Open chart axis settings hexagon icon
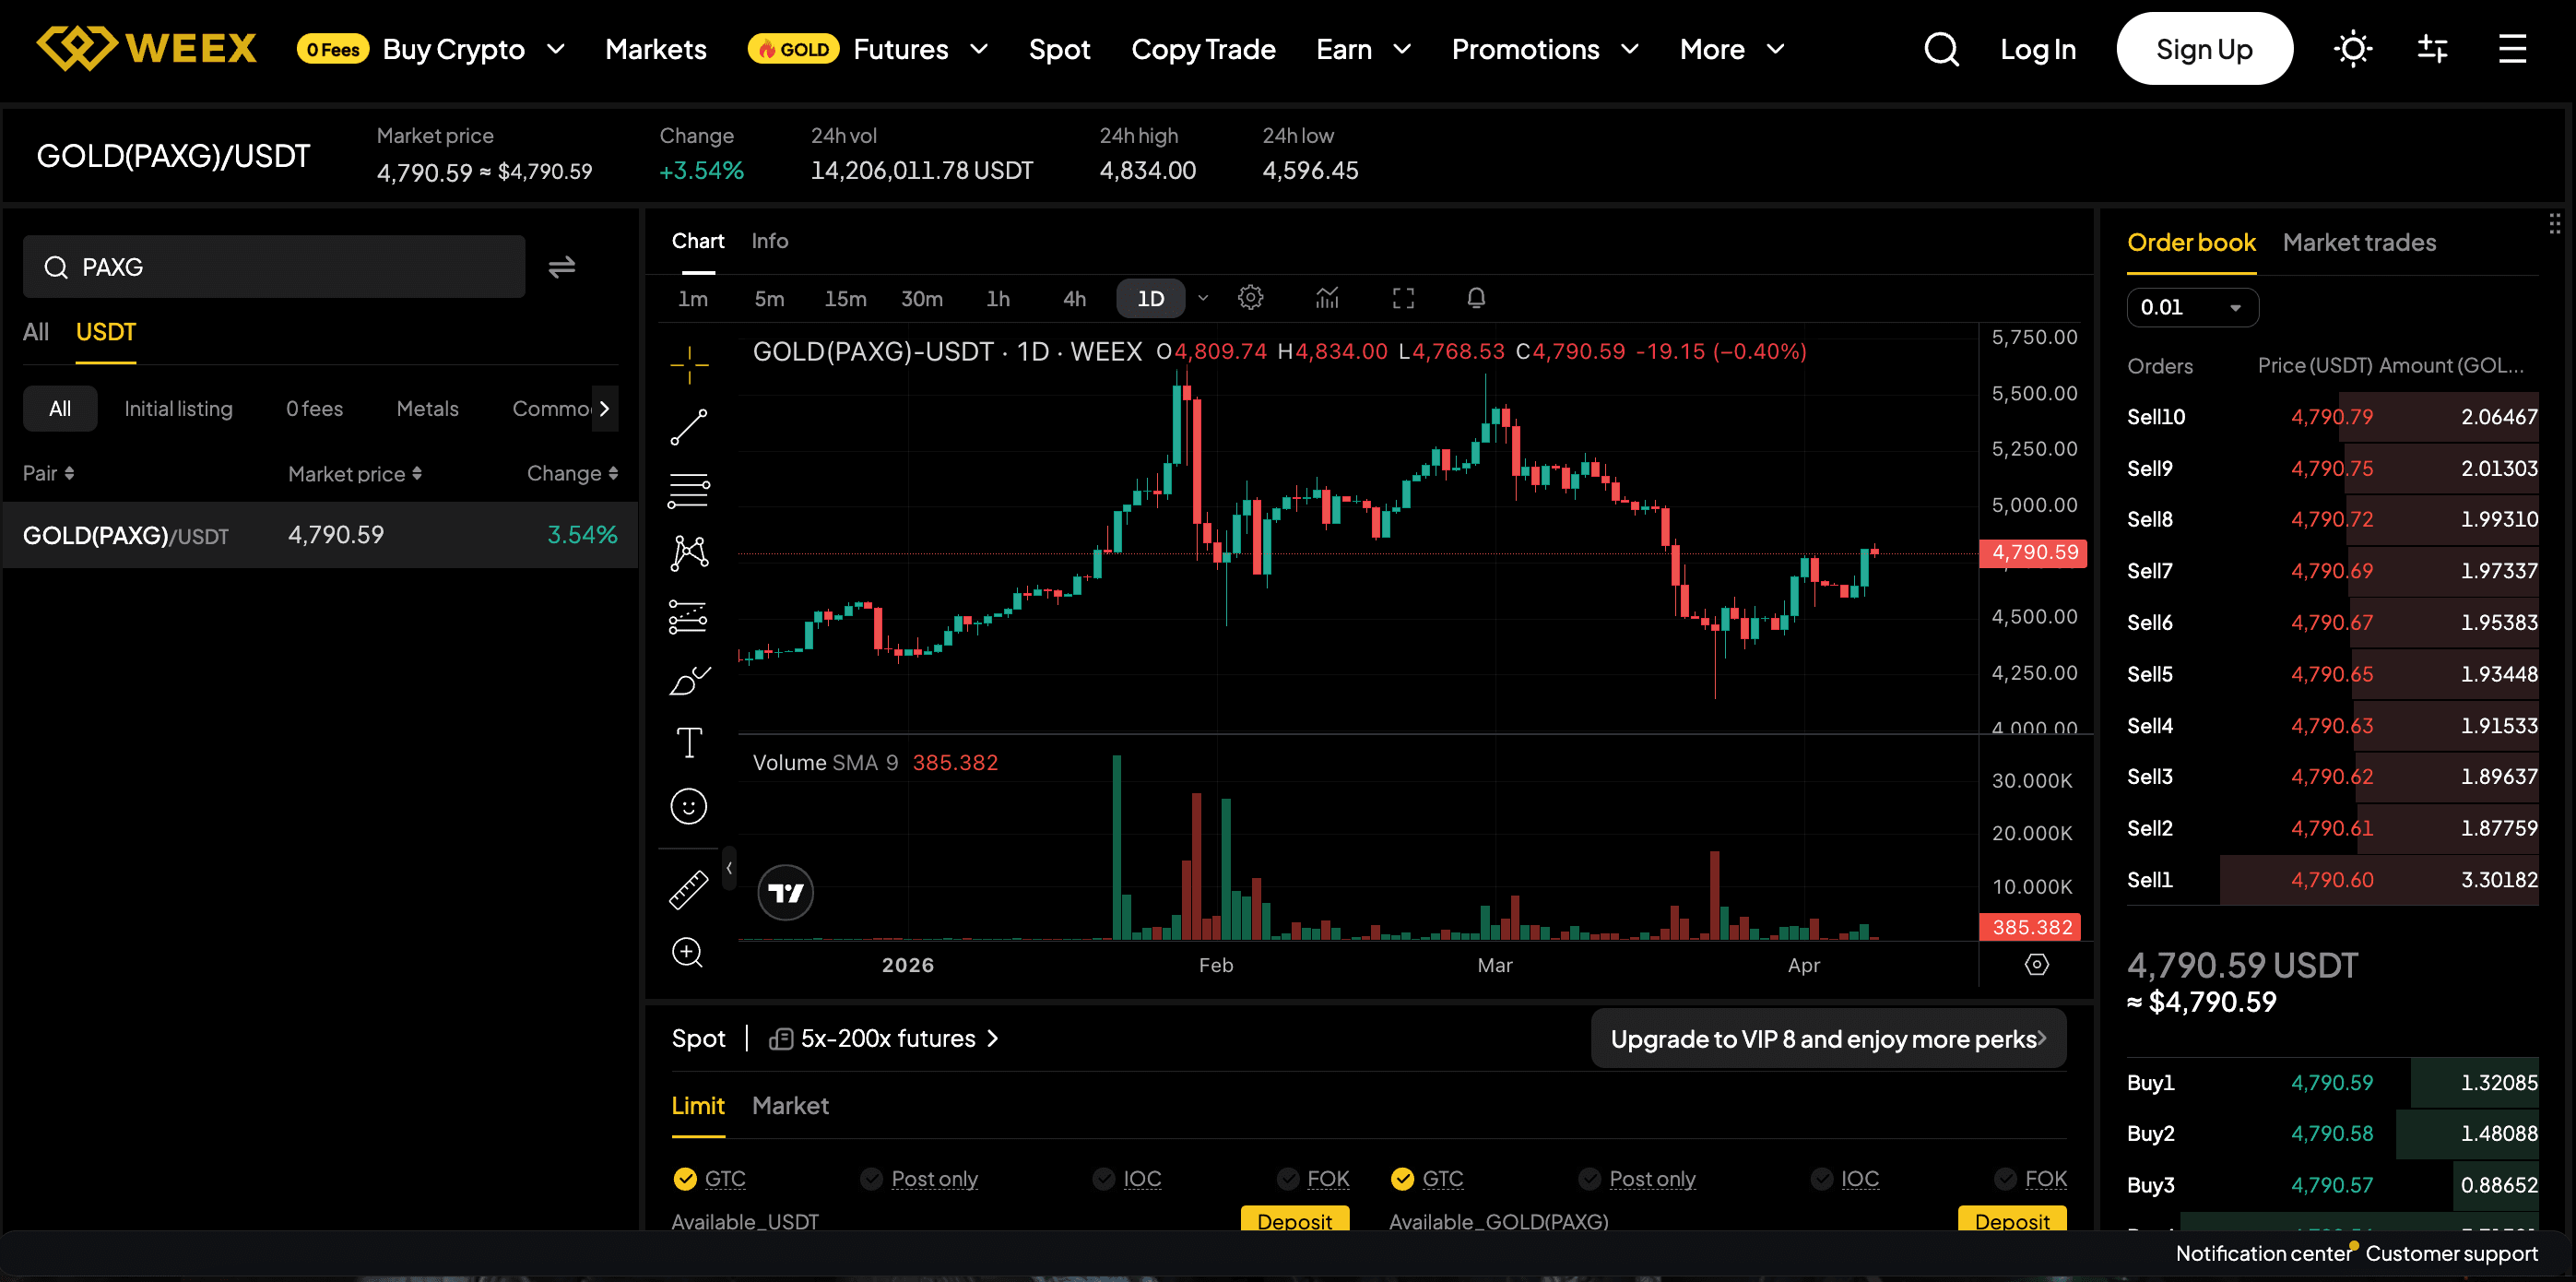This screenshot has height=1282, width=2576. [2037, 964]
